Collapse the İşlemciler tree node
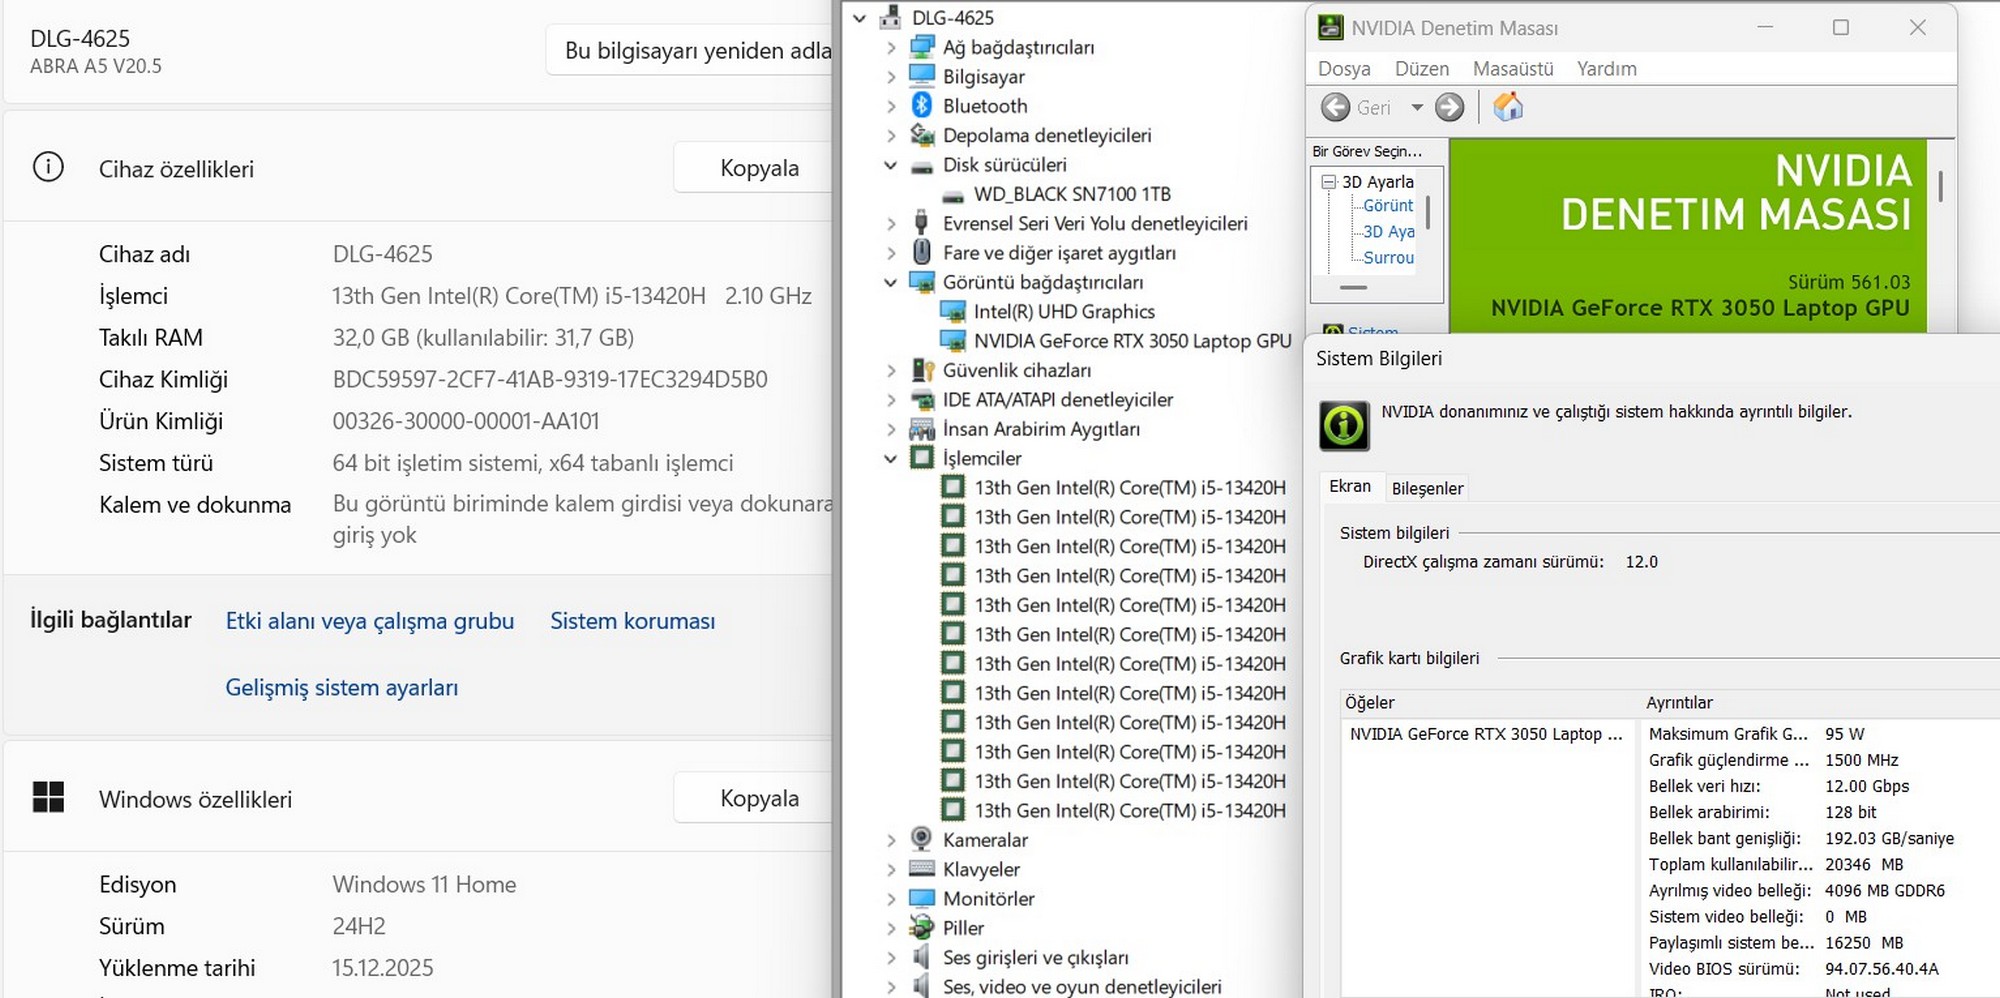2000x998 pixels. coord(890,459)
